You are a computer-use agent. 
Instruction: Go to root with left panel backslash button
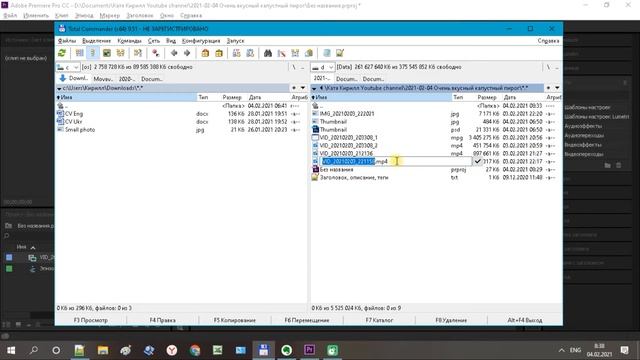click(x=293, y=67)
